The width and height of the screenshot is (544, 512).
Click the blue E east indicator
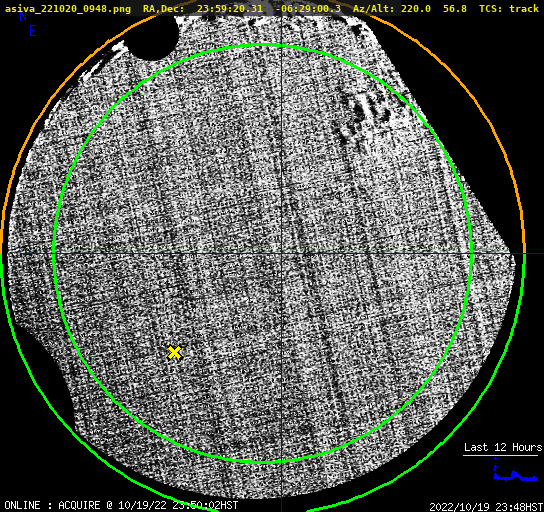pos(32,31)
